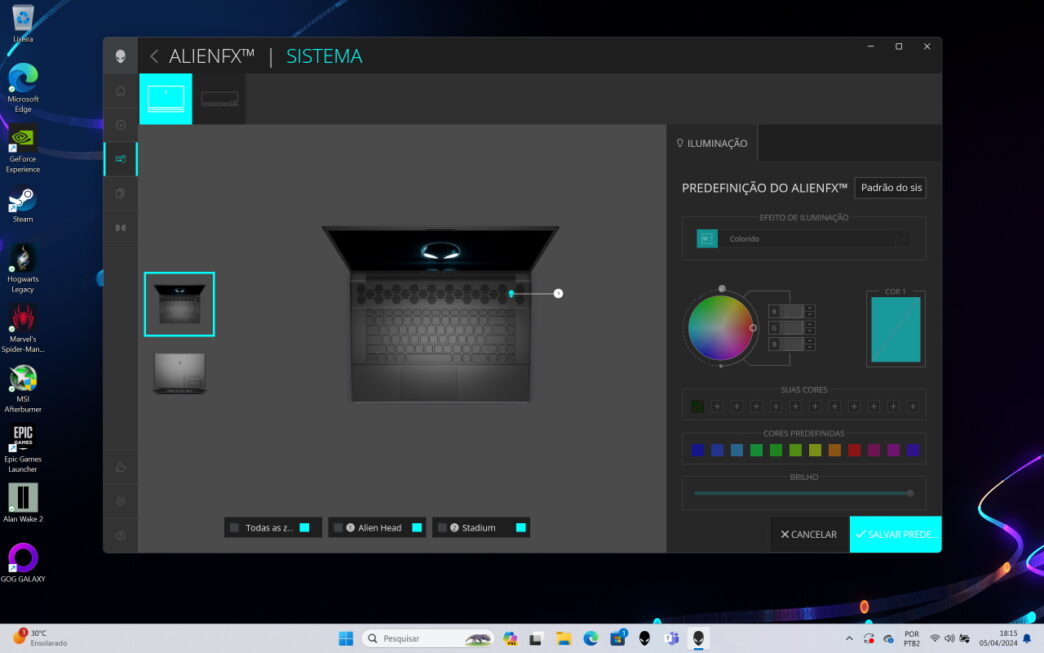Increase the G value with the stepper
The height and width of the screenshot is (653, 1044).
(810, 325)
